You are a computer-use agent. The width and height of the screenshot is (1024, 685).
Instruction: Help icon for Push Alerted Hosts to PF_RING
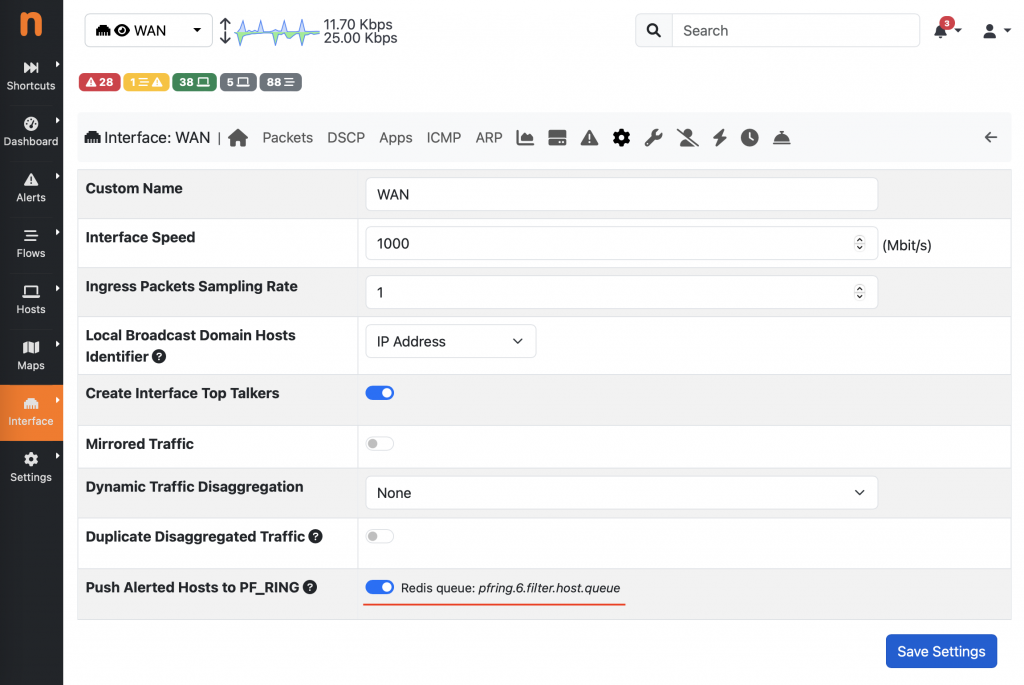[x=310, y=587]
